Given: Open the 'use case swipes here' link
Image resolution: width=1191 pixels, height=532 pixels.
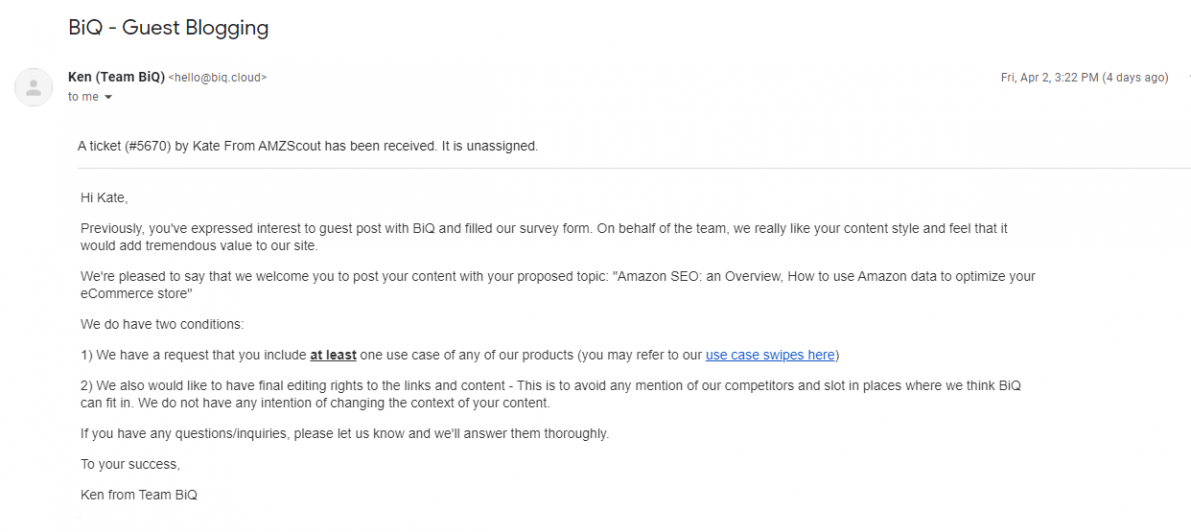Looking at the screenshot, I should tap(770, 355).
